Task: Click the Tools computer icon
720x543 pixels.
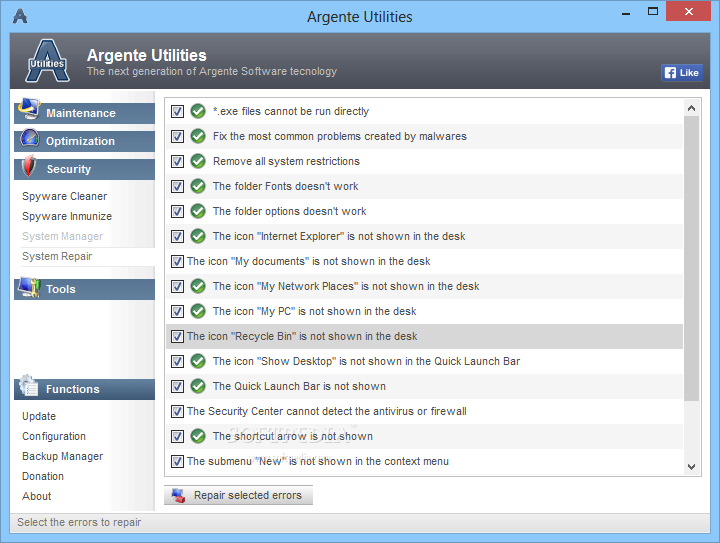Action: click(29, 287)
